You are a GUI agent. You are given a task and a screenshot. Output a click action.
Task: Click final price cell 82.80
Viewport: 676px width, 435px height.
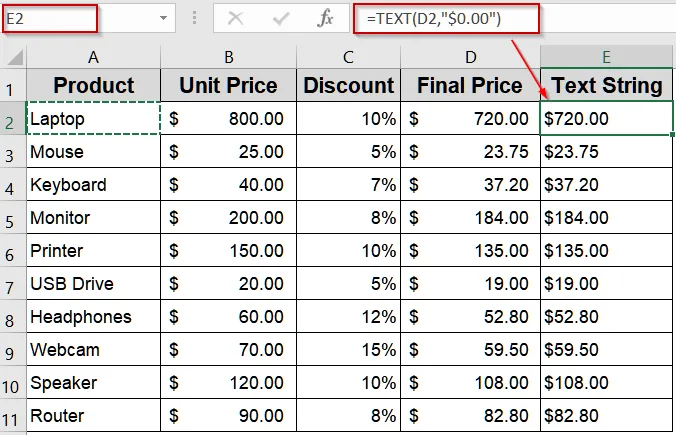click(x=470, y=415)
